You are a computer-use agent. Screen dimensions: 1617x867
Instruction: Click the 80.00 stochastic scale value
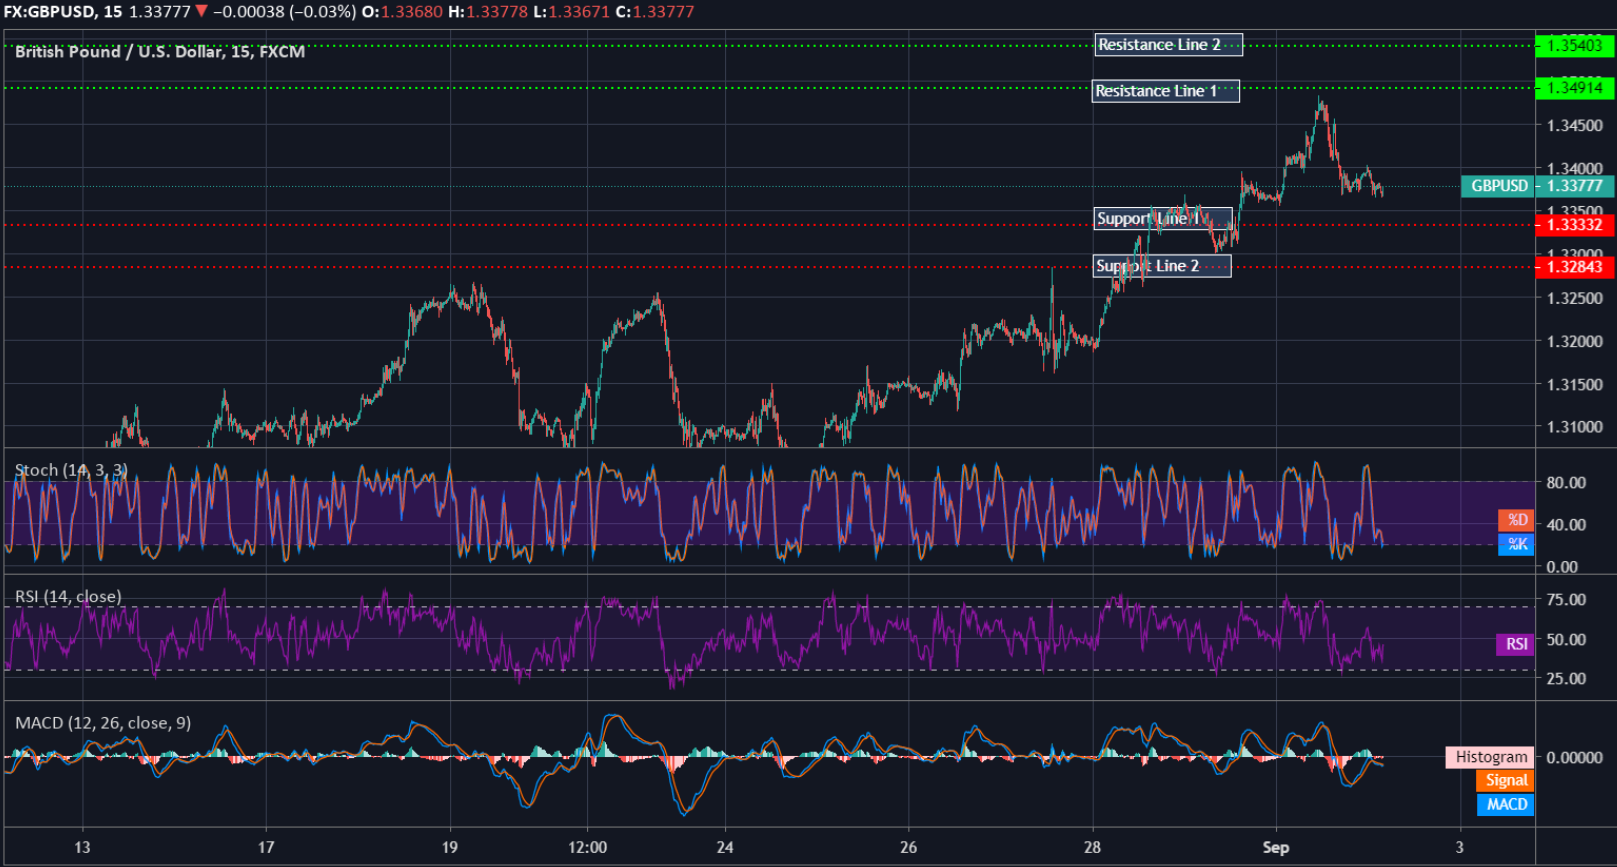1566,483
